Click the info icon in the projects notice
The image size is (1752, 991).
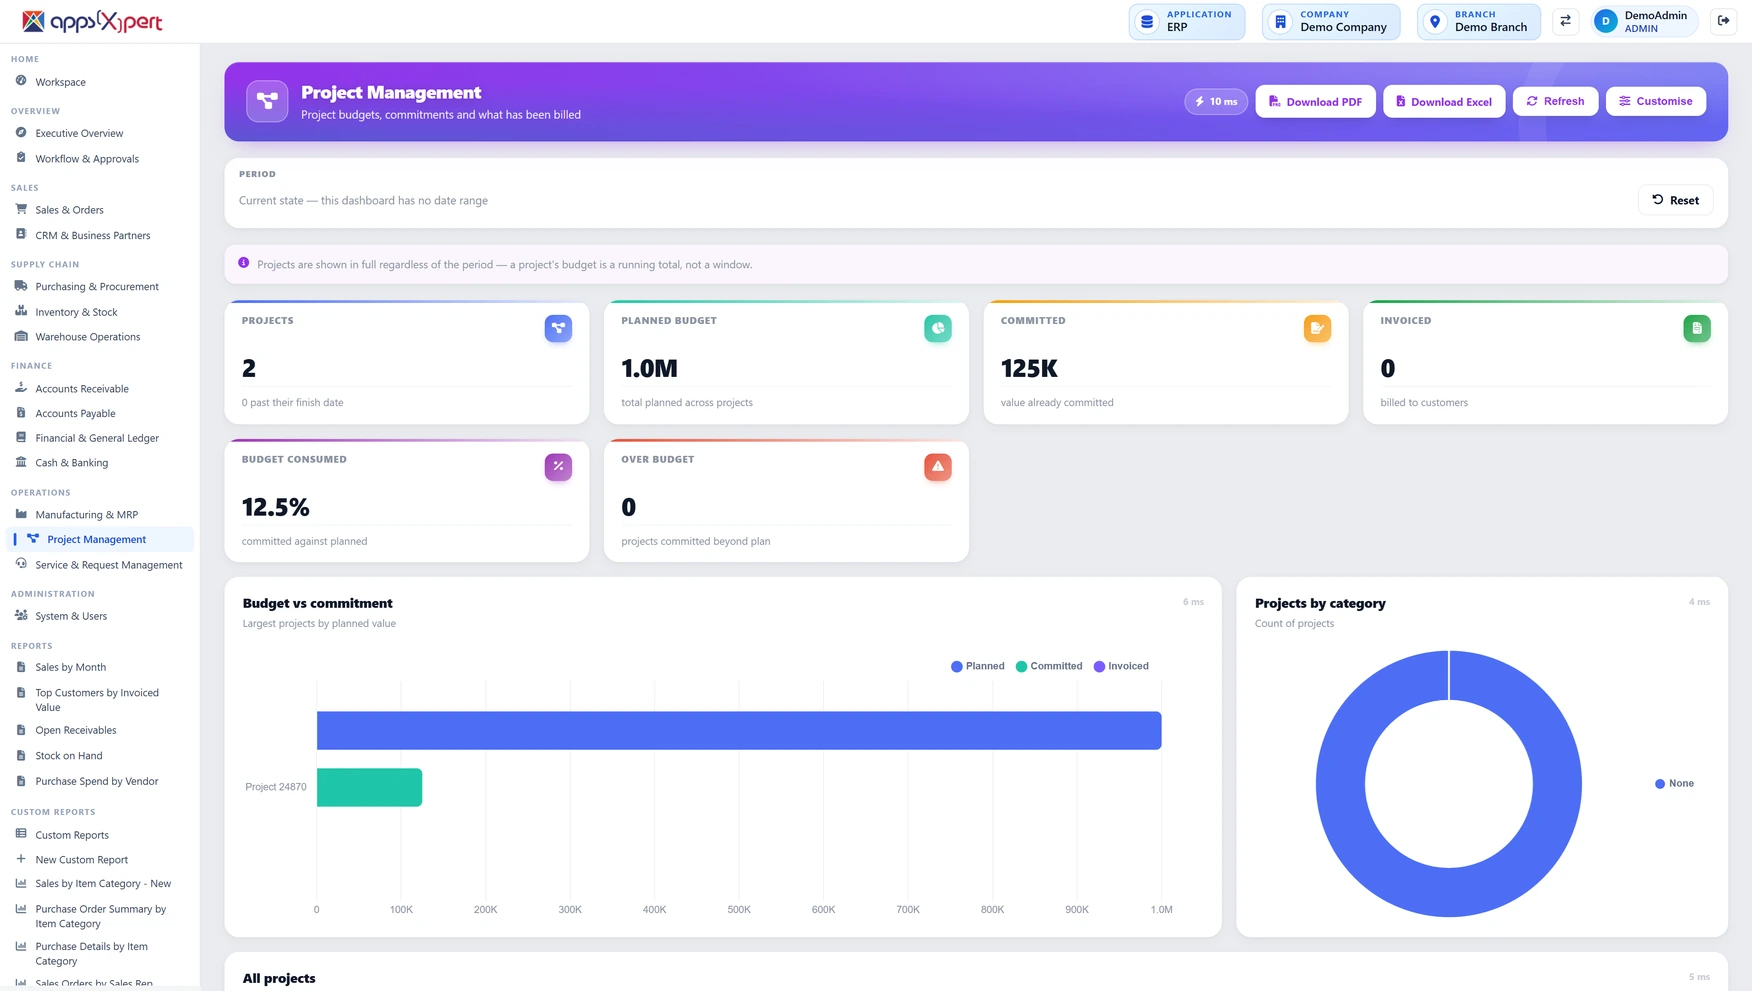pos(243,263)
